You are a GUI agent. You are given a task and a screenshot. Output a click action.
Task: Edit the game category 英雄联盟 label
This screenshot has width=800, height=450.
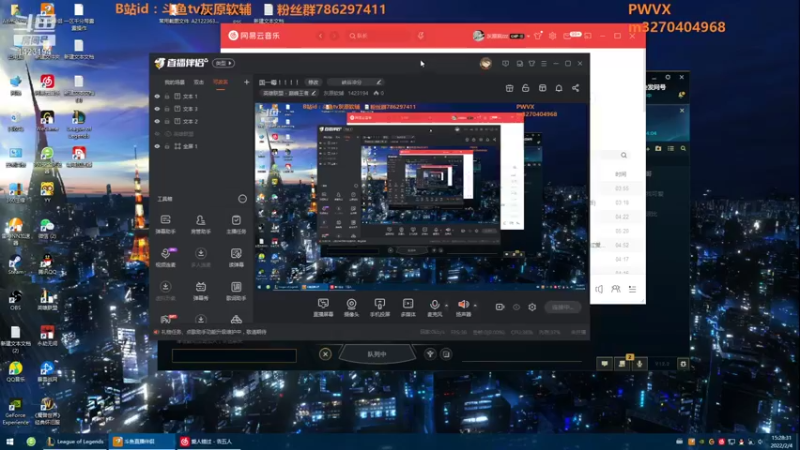tap(289, 93)
